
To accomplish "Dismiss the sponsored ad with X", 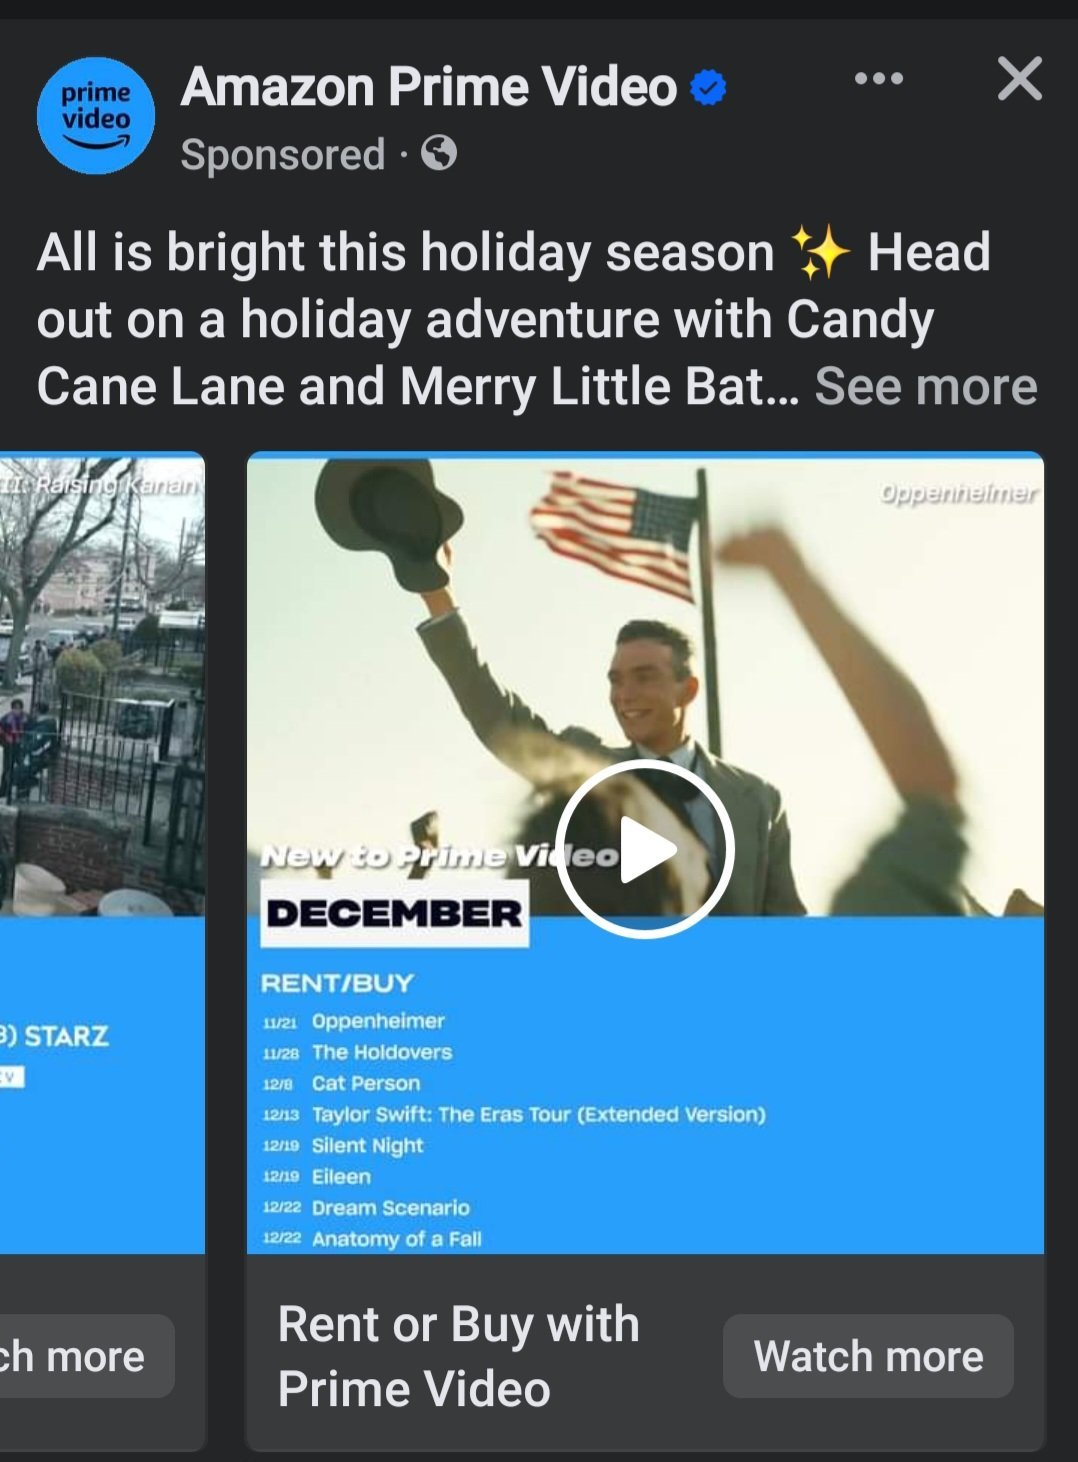I will tap(1020, 78).
